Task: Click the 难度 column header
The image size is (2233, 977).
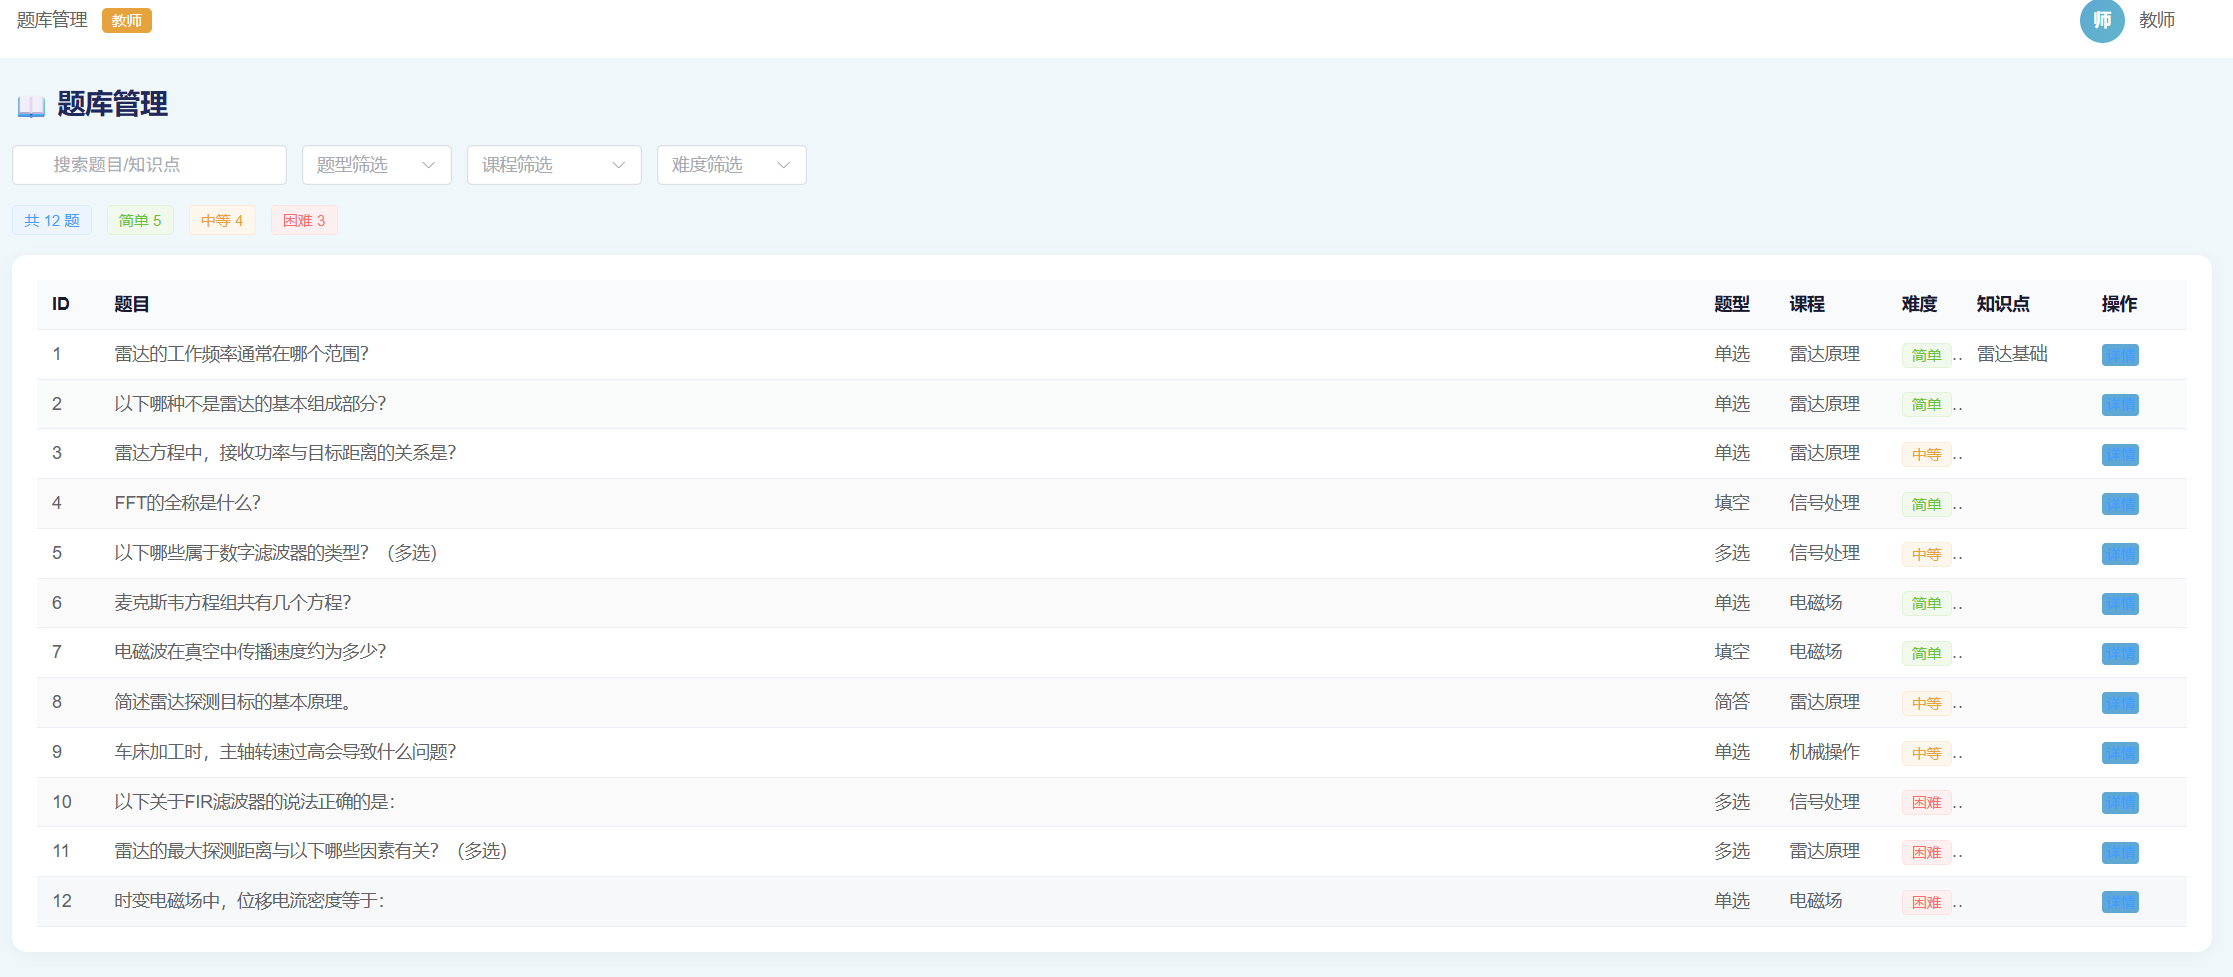Action: 1919,304
